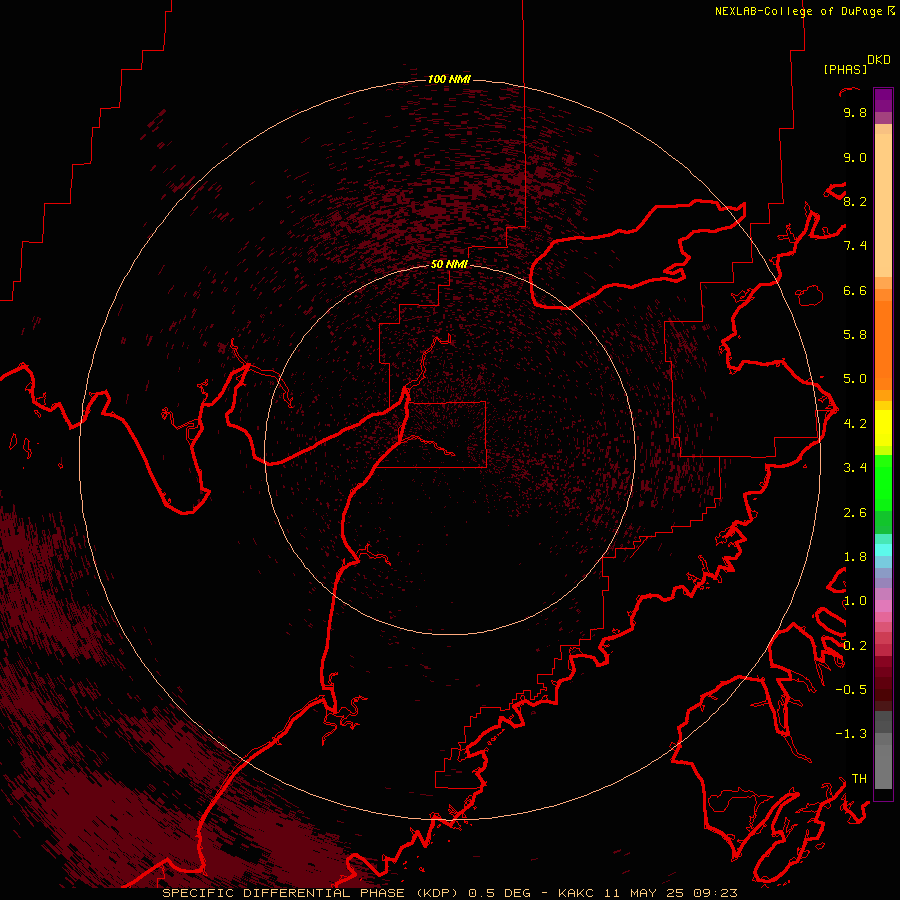Click the [PHAS] units label
Viewport: 900px width, 900px height.
tap(845, 70)
